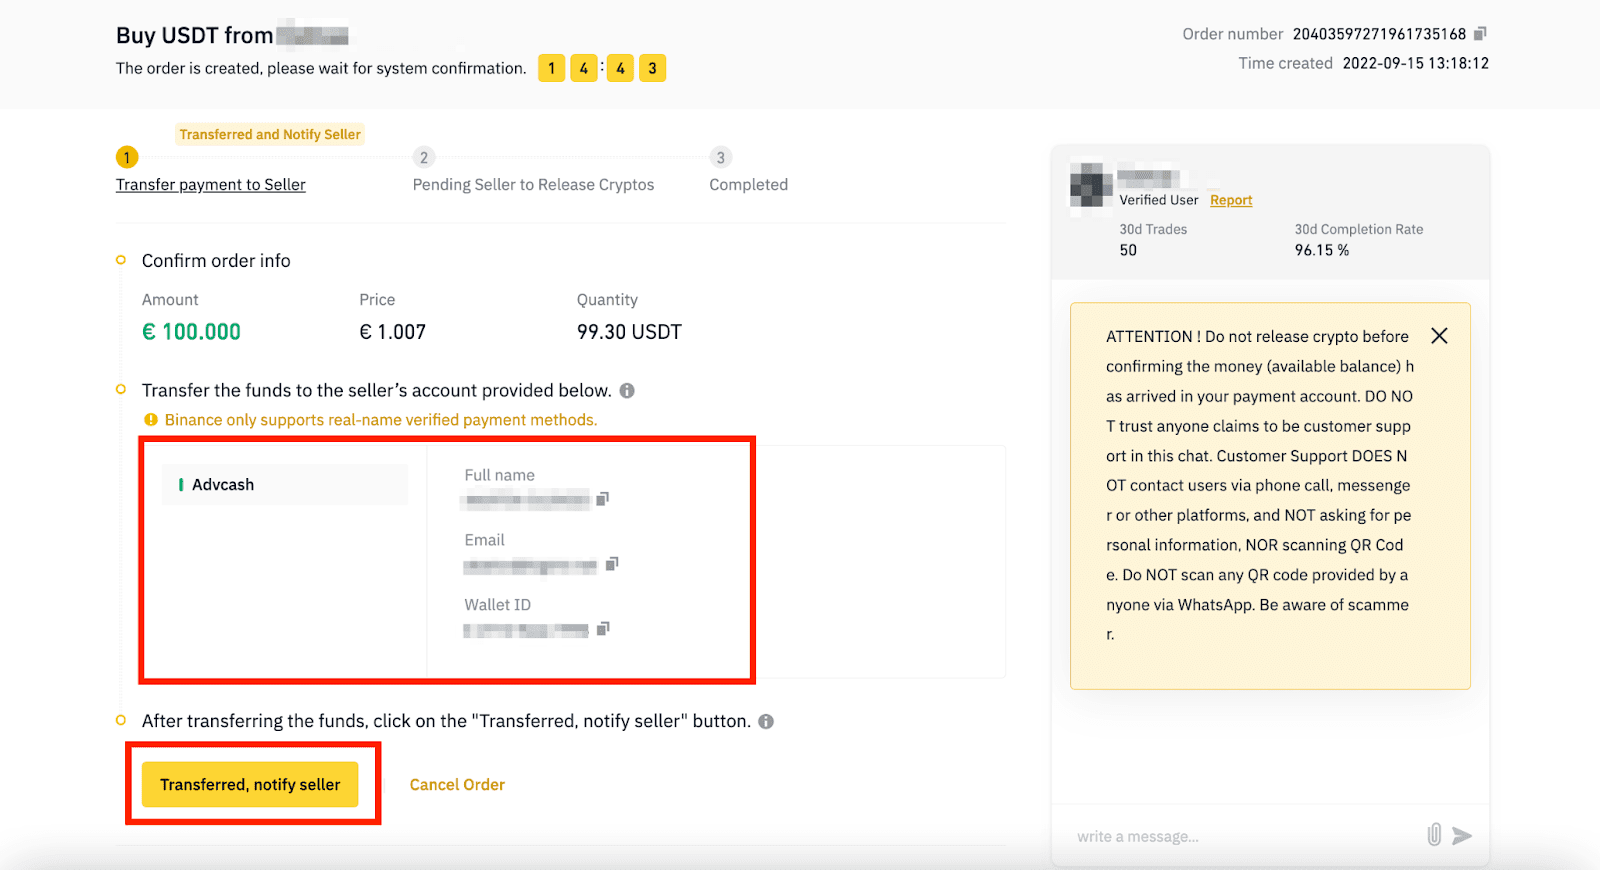Click the order number 20403597271961735168
Screen dimensions: 1600x870
1379,34
